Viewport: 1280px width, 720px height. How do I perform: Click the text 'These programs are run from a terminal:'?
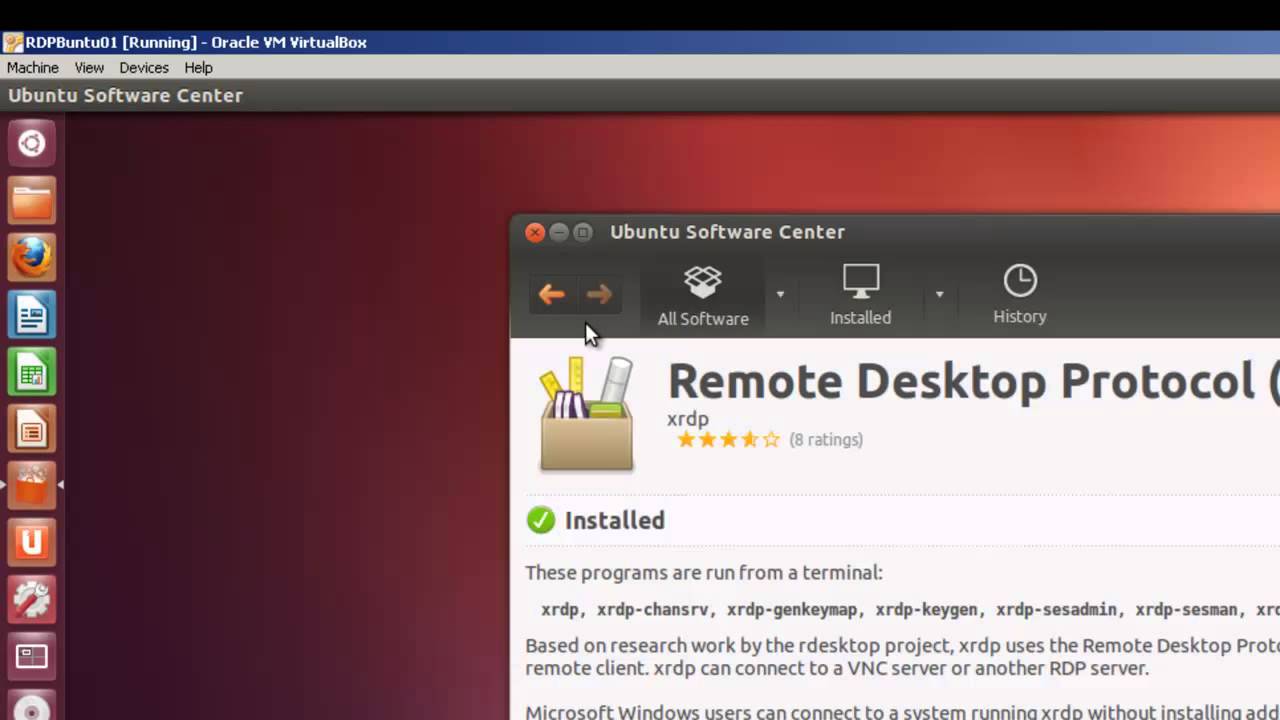[x=704, y=573]
